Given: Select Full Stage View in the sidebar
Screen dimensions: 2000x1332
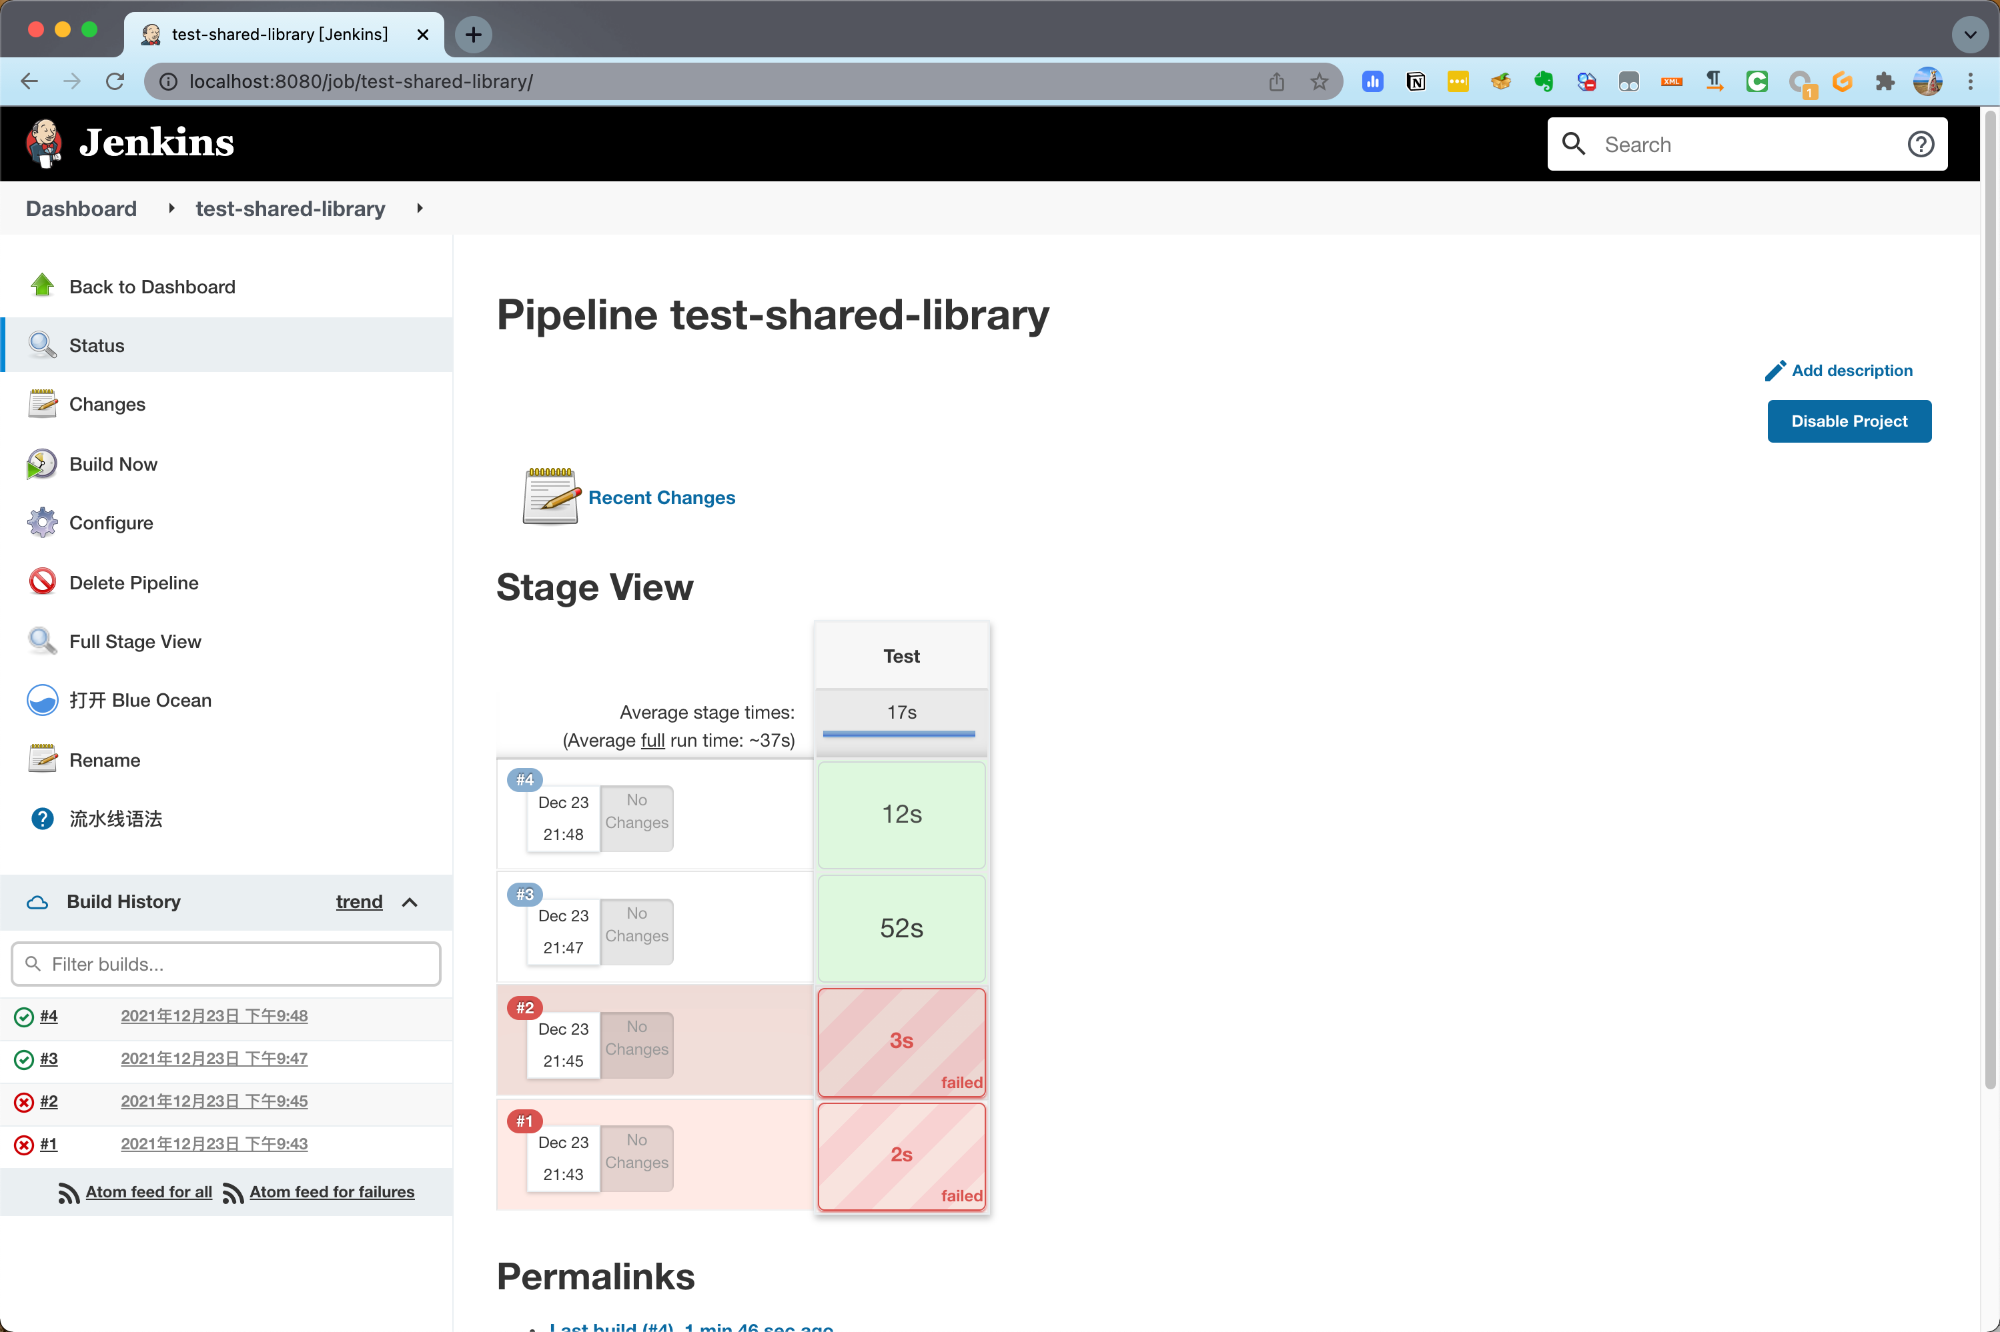Looking at the screenshot, I should pyautogui.click(x=135, y=641).
